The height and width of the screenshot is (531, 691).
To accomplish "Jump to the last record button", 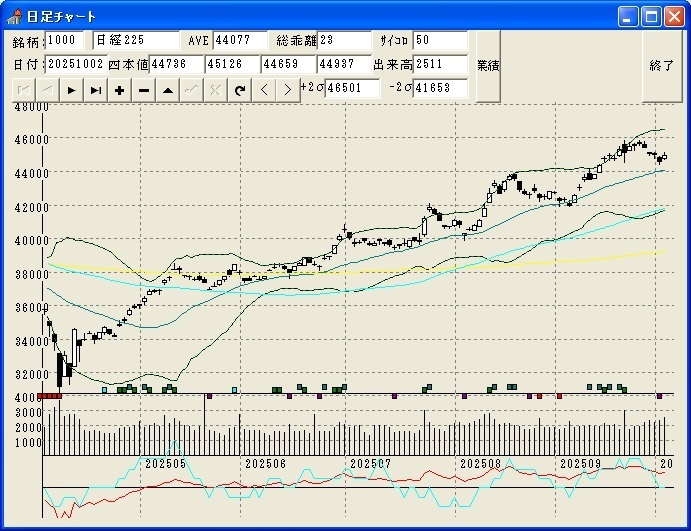I will pos(95,90).
